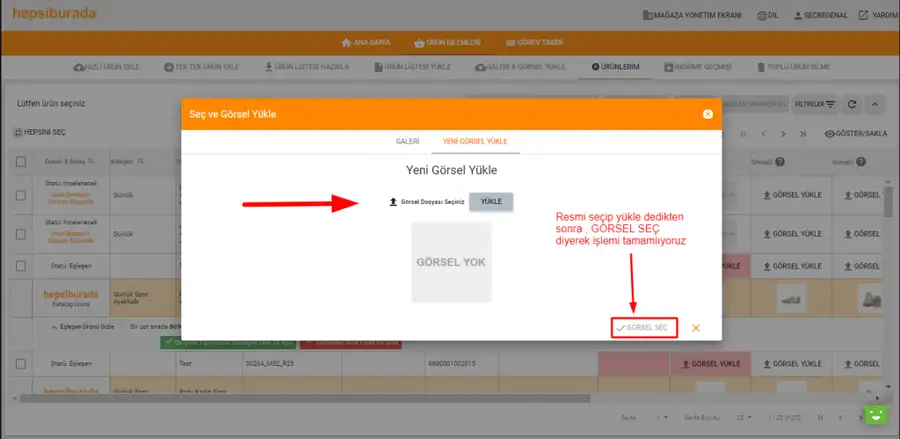Open the FİLTRELER filter panel

[815, 104]
